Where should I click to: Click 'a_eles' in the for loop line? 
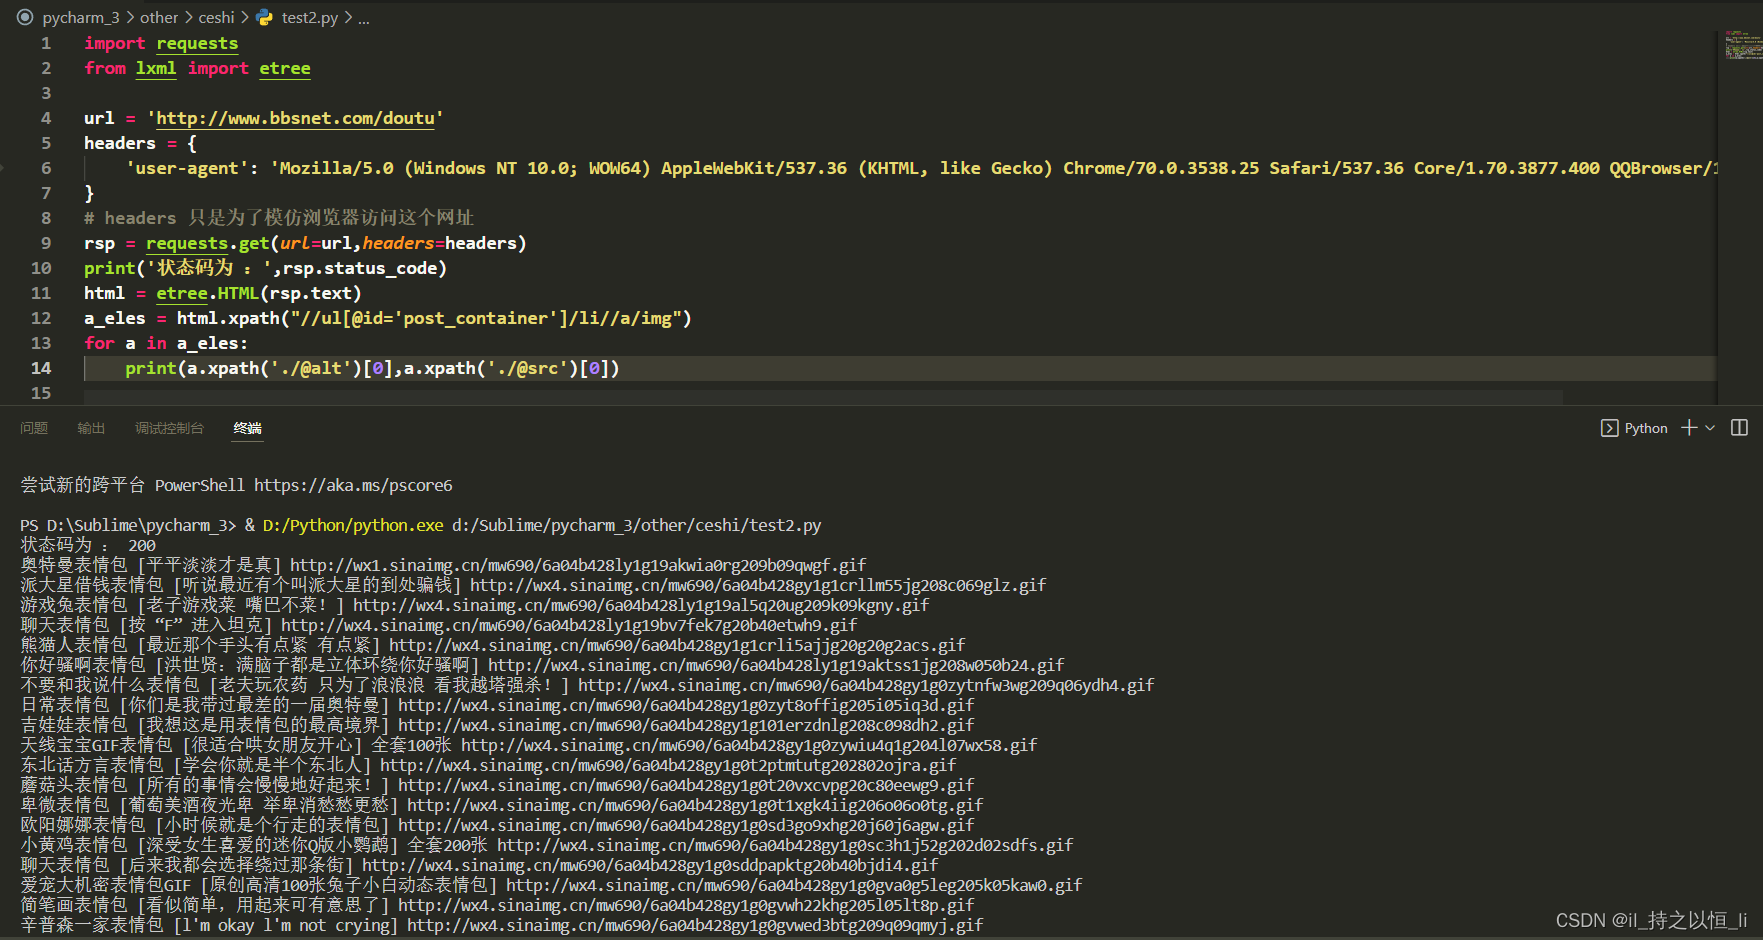(208, 343)
